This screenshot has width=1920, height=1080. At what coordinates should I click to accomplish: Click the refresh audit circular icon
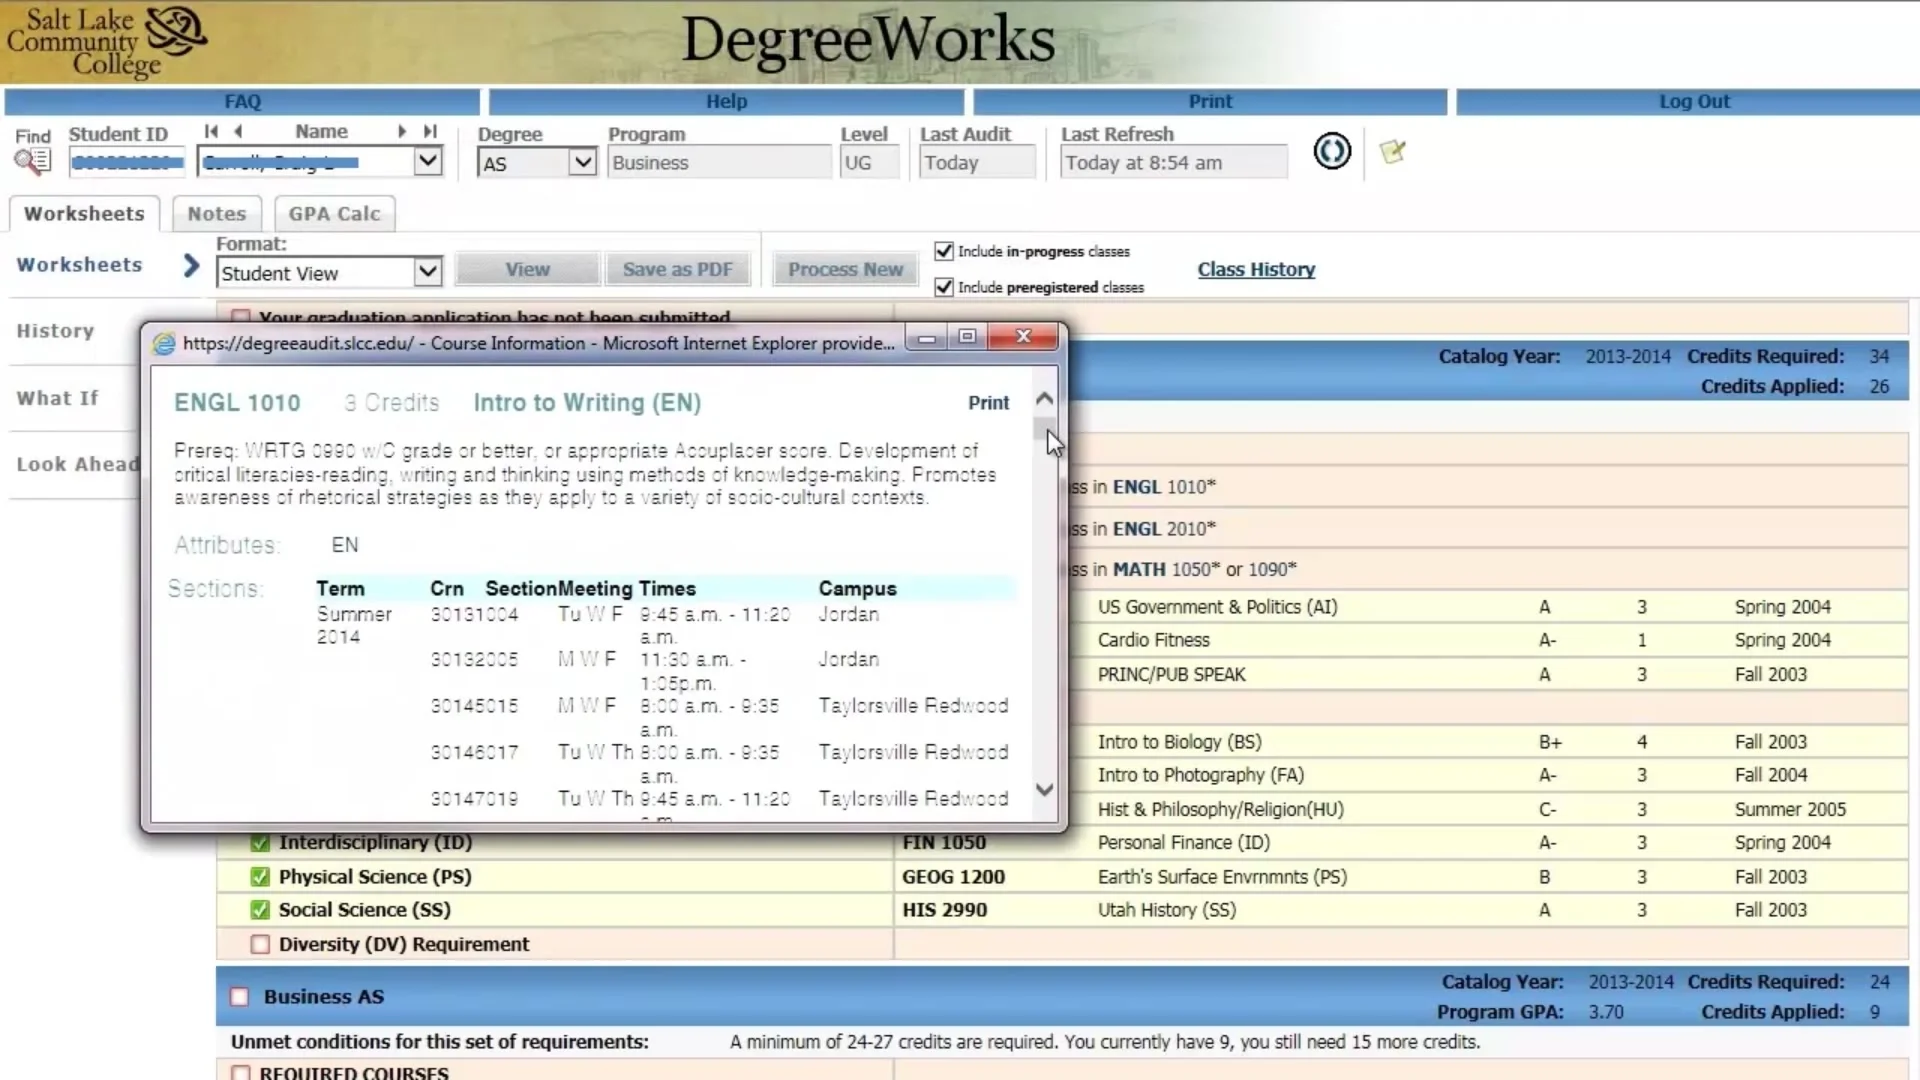(x=1332, y=152)
